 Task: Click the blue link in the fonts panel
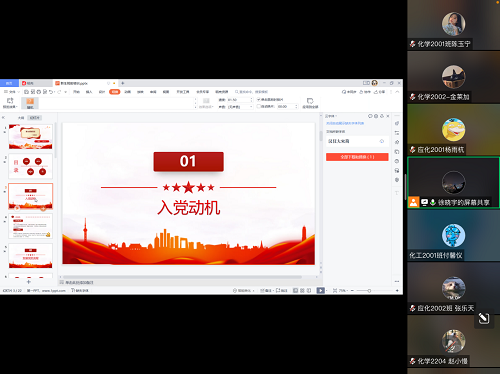(x=345, y=123)
